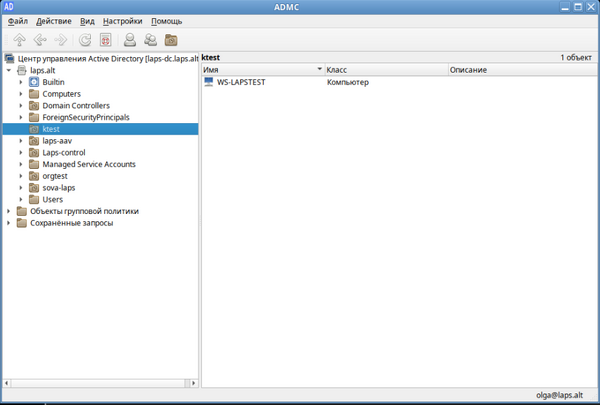Screen dimensions: 600x405
Task: Click the laps.alt domain server icon
Action: [x=22, y=70]
